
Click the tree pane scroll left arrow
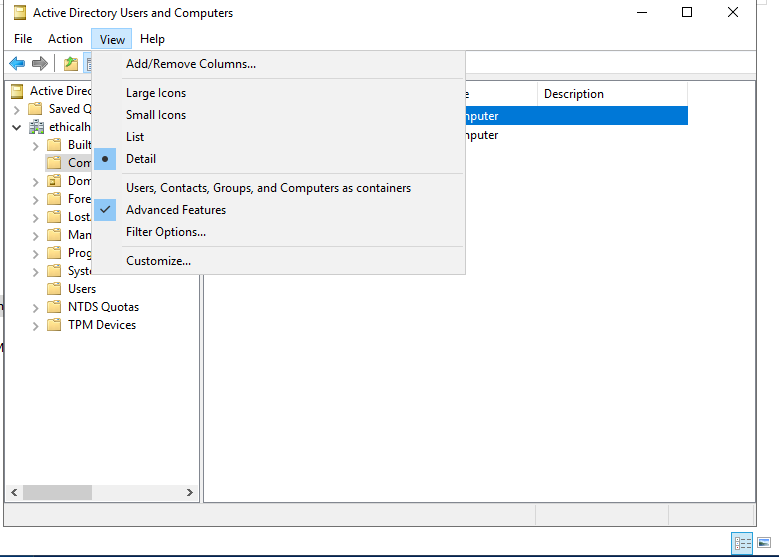[x=14, y=492]
